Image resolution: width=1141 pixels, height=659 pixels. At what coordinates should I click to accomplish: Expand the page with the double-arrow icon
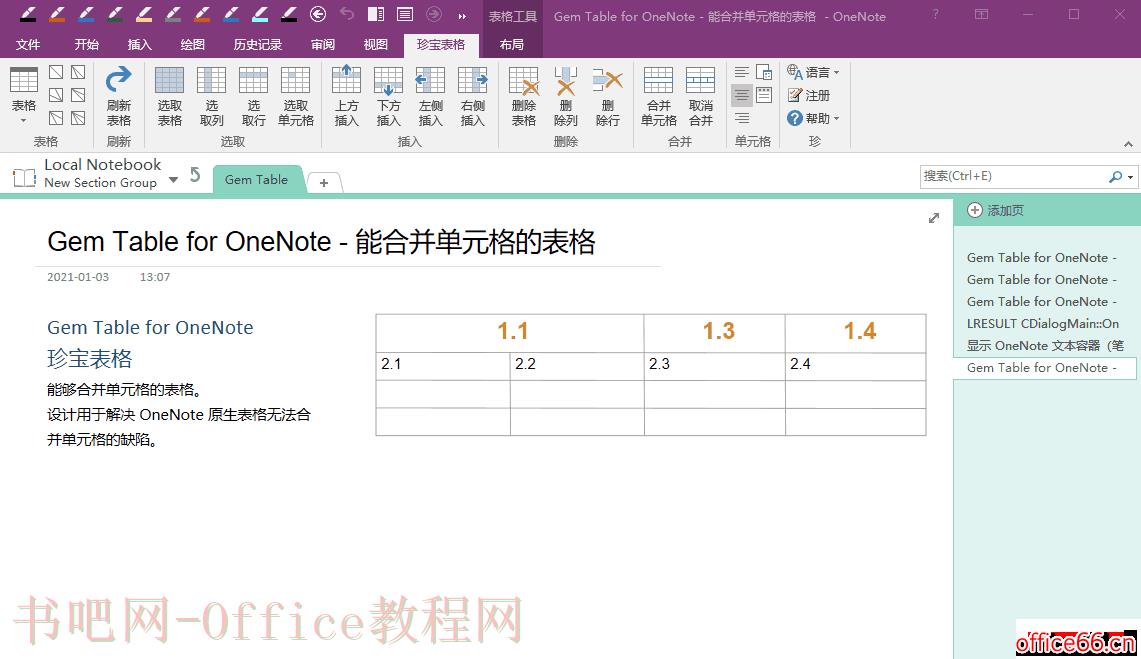[934, 218]
